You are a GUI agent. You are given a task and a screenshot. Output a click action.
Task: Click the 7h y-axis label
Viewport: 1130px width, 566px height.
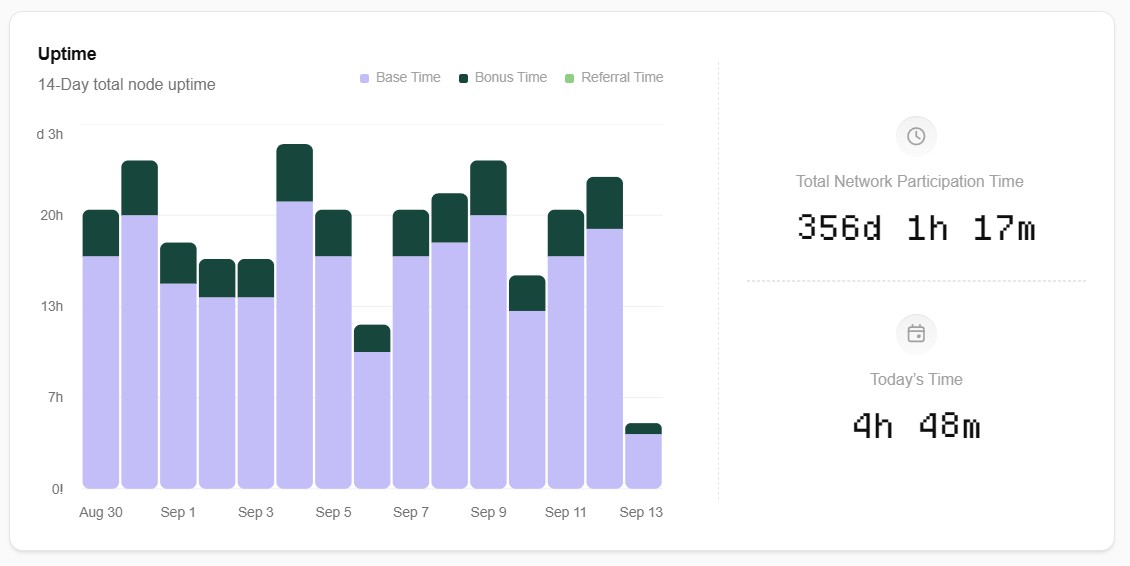[x=56, y=397]
